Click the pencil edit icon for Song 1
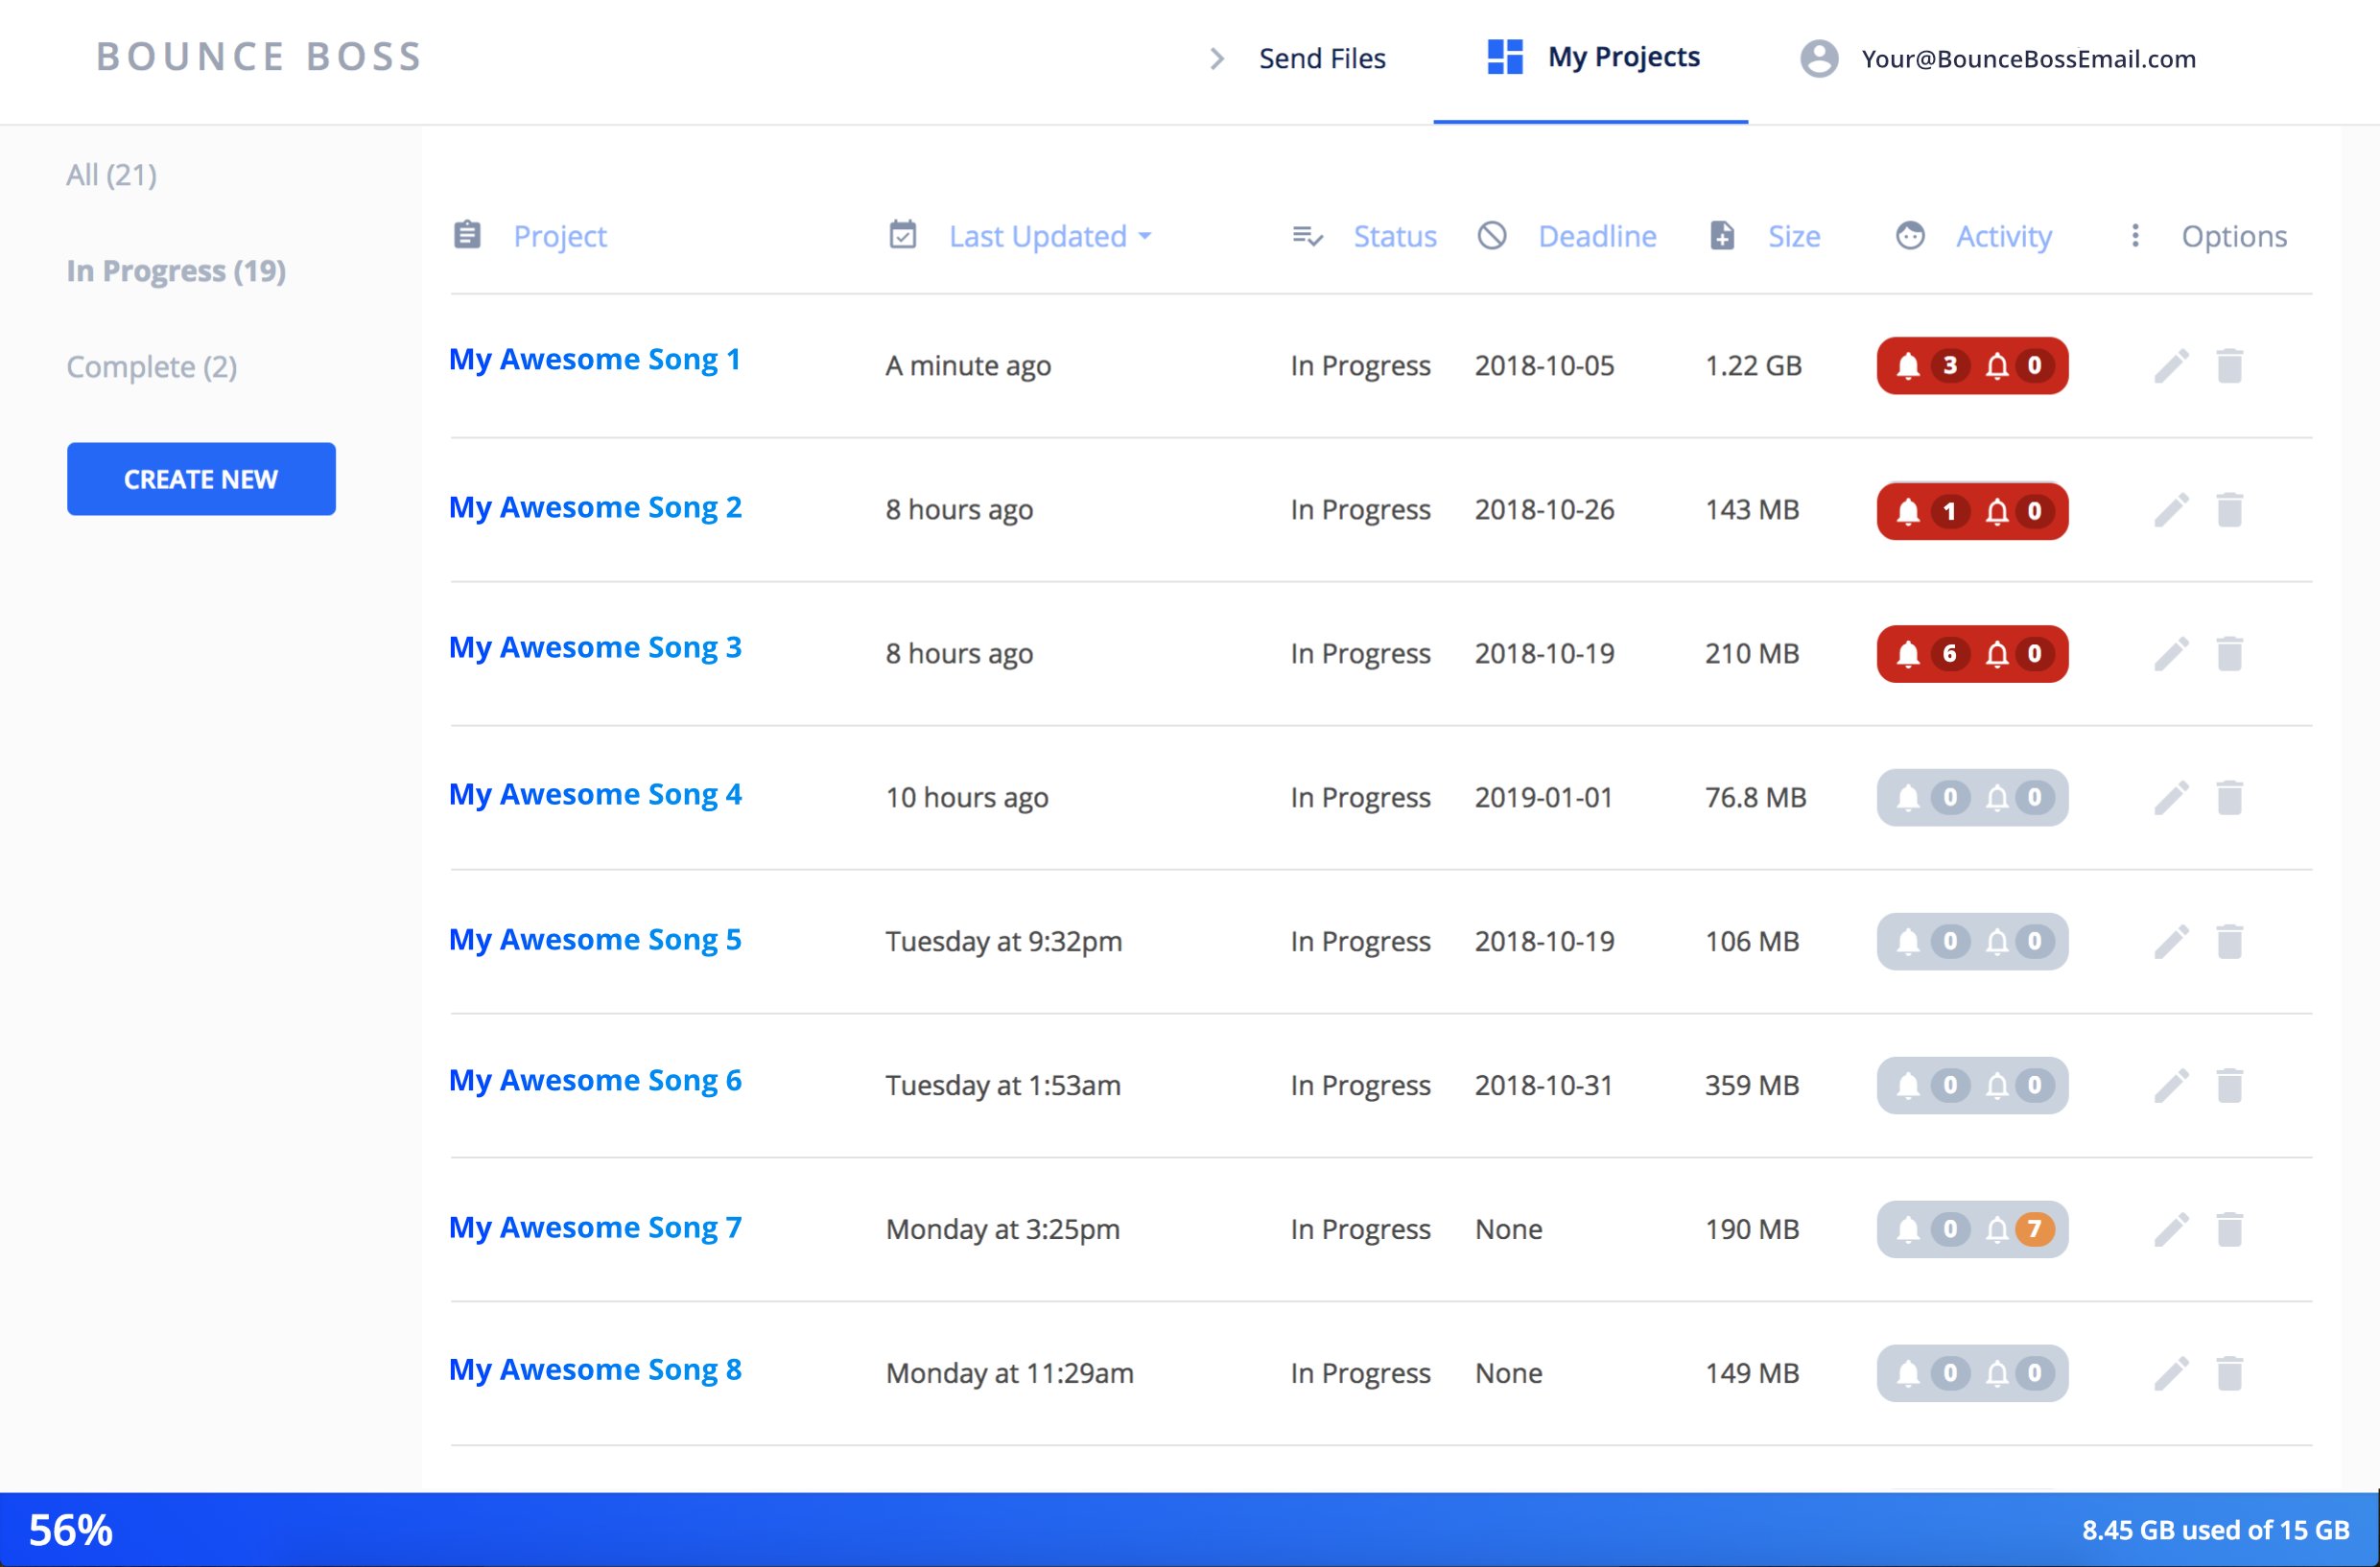Viewport: 2380px width, 1567px height. (2171, 366)
